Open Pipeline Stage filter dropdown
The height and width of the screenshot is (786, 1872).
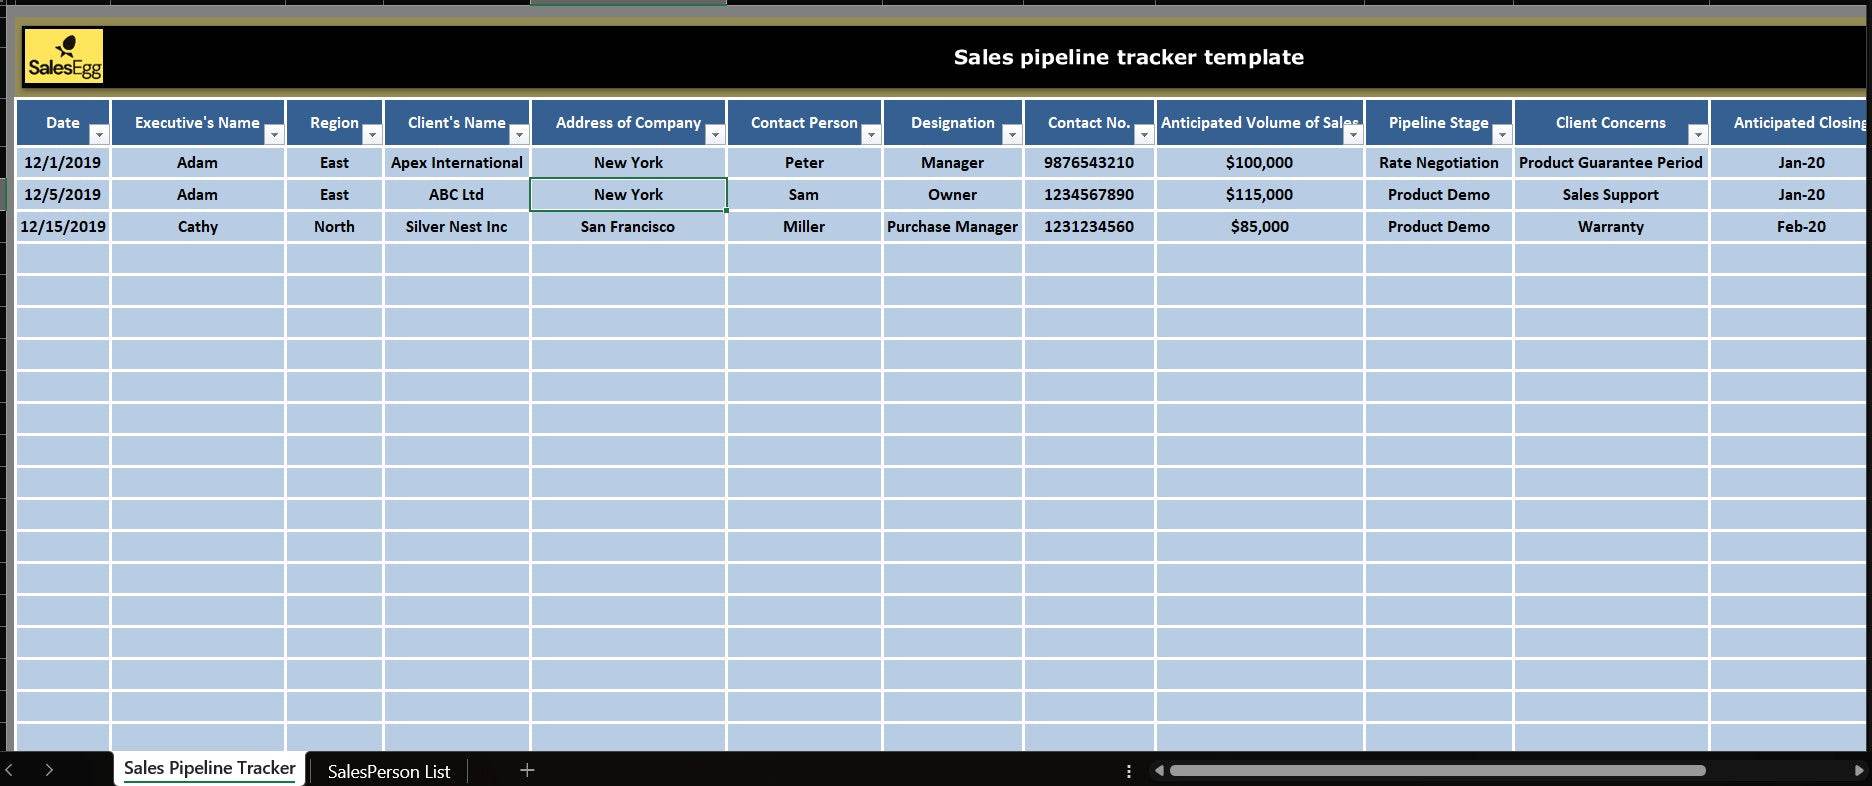click(x=1502, y=135)
